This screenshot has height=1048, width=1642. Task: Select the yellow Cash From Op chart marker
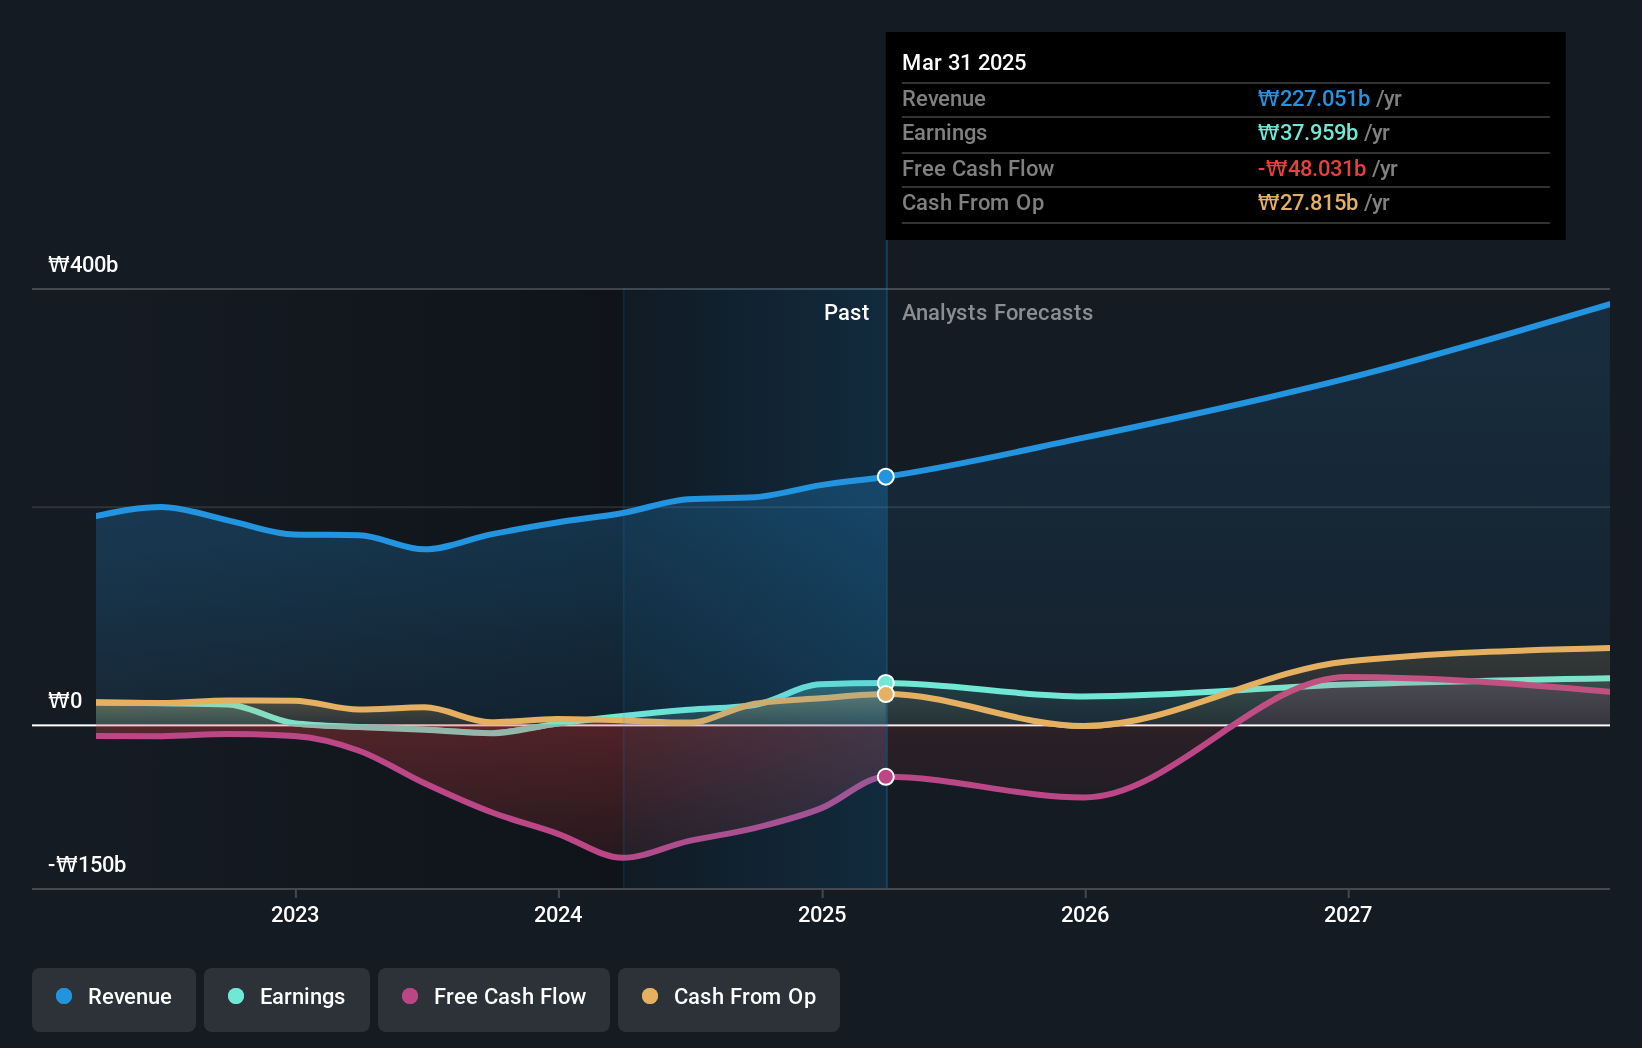[885, 694]
